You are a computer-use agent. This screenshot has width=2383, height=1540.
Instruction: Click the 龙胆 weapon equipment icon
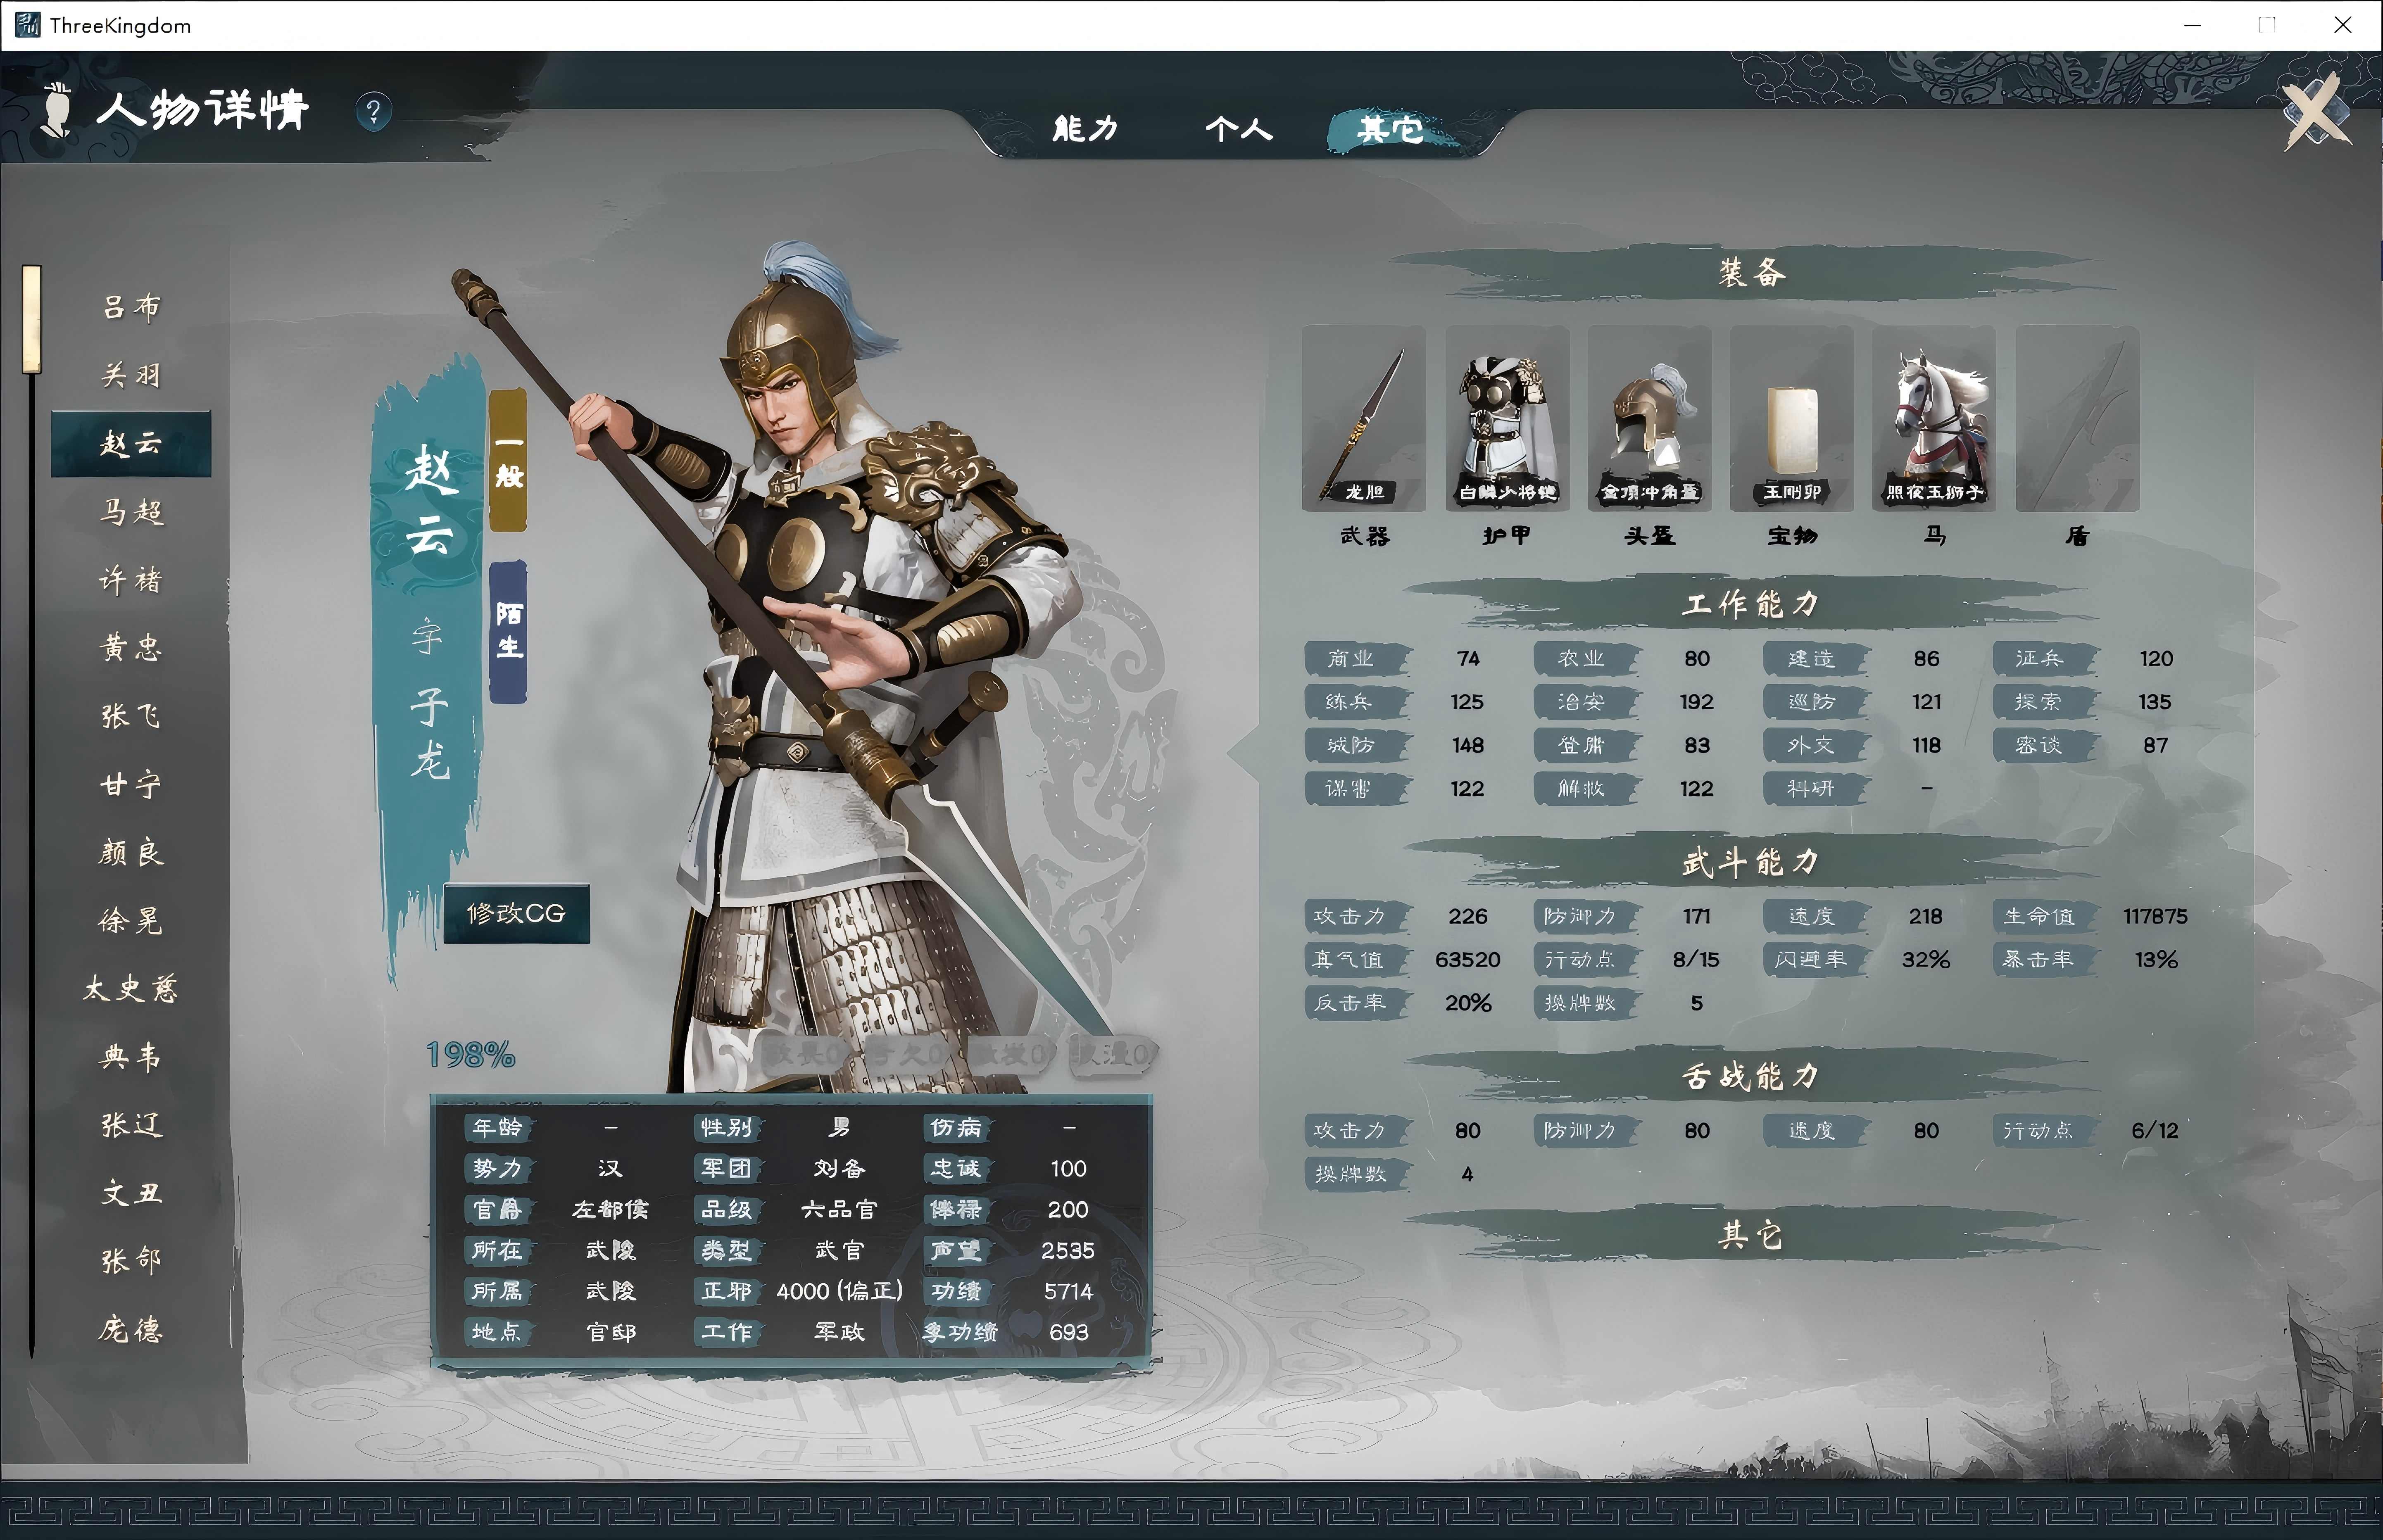tap(1364, 418)
